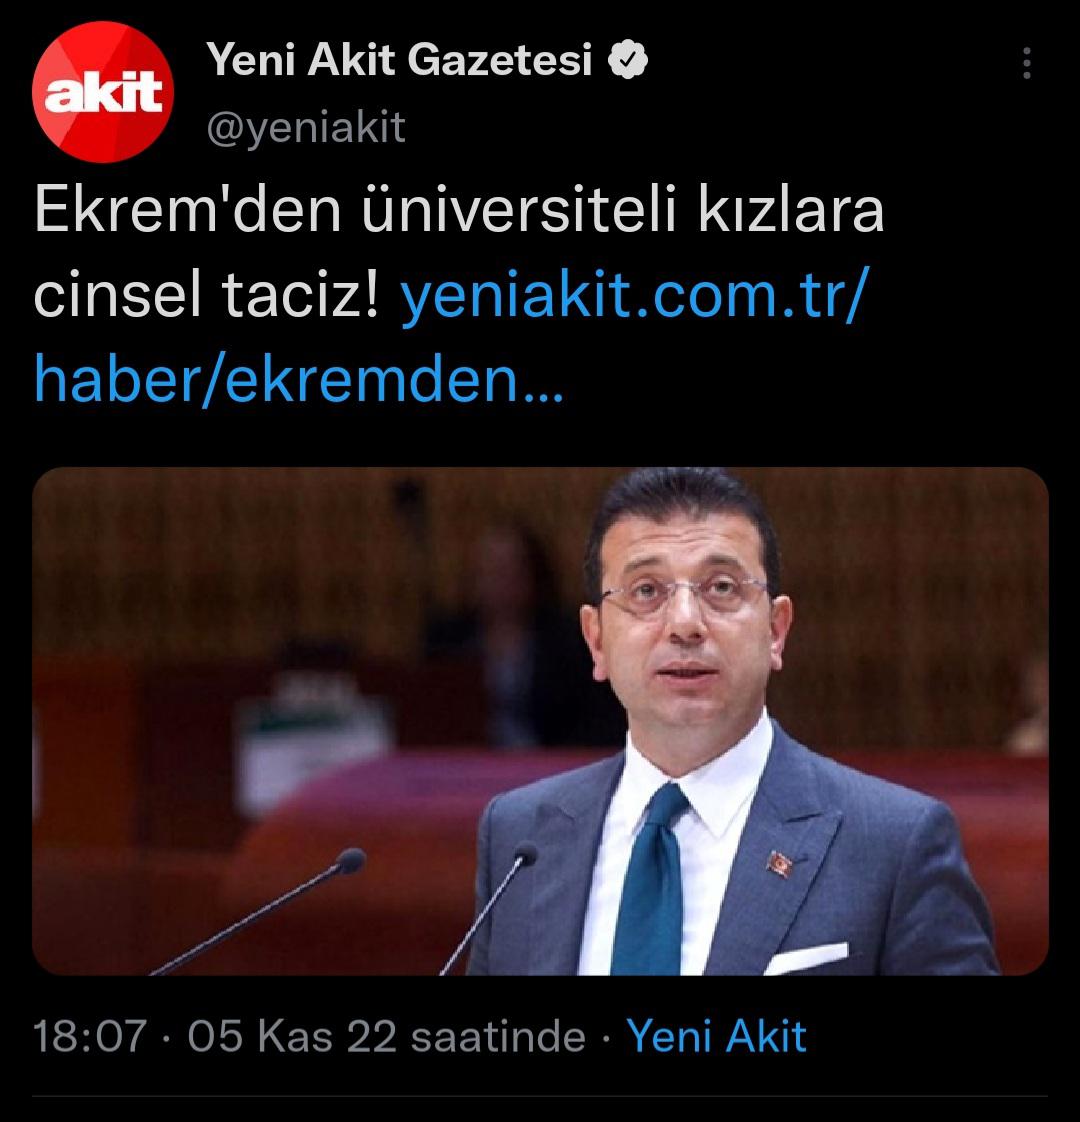The height and width of the screenshot is (1122, 1080).
Task: Click the blurred white sign in photo background
Action: click(315, 741)
